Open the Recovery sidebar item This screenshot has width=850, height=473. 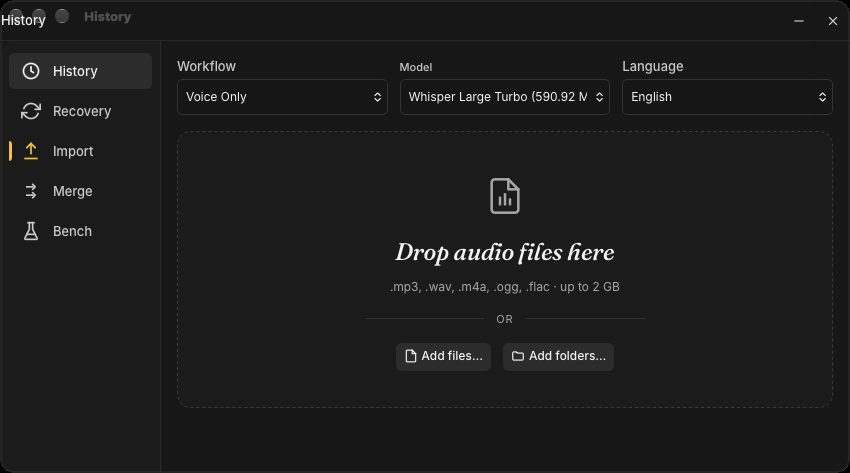[x=80, y=111]
